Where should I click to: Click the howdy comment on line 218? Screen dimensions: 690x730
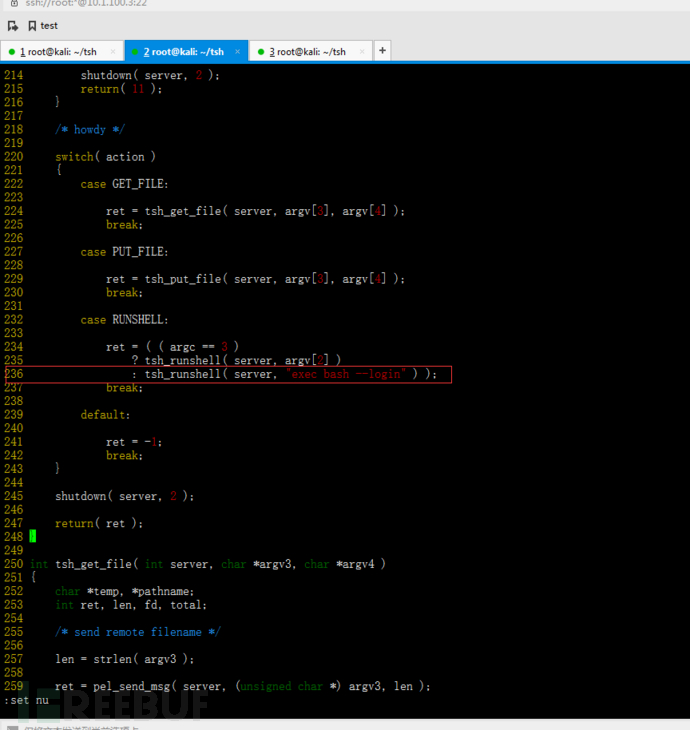point(90,129)
